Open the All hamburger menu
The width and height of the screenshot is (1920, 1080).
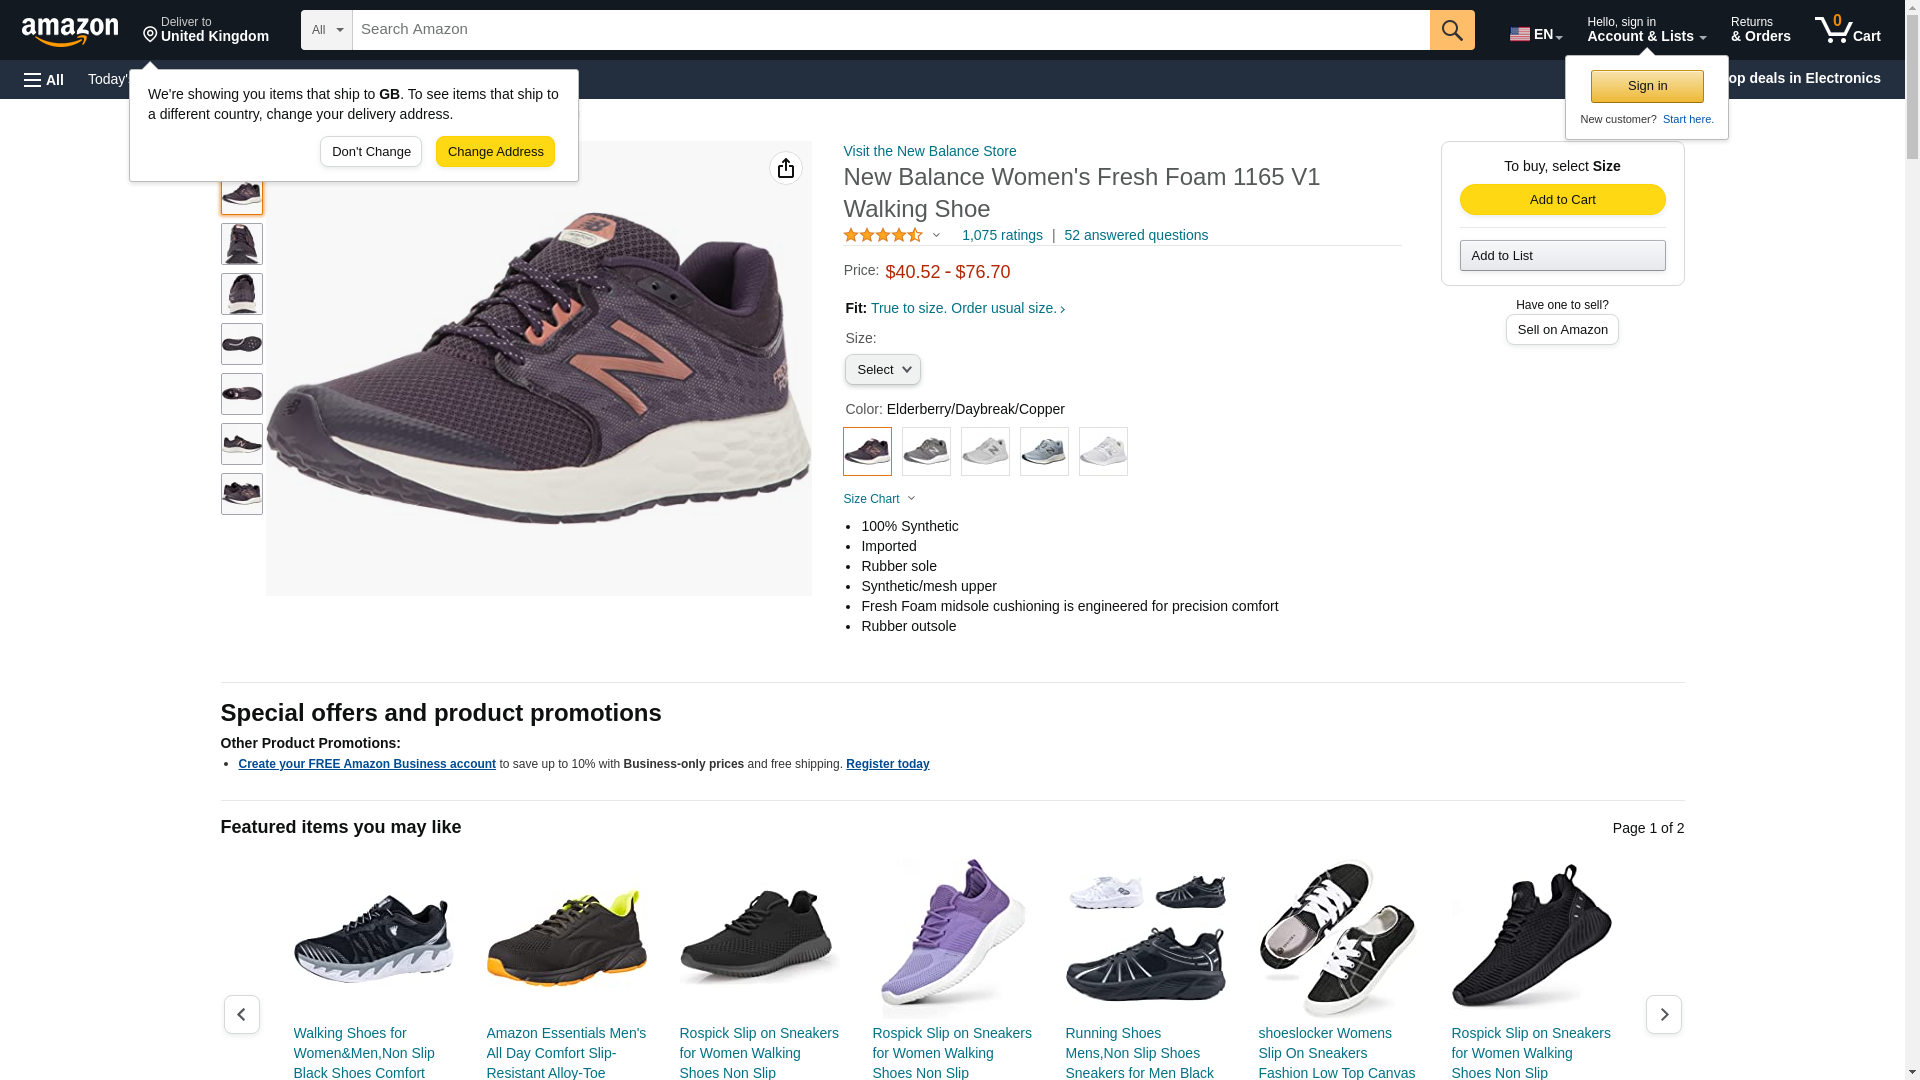click(44, 80)
